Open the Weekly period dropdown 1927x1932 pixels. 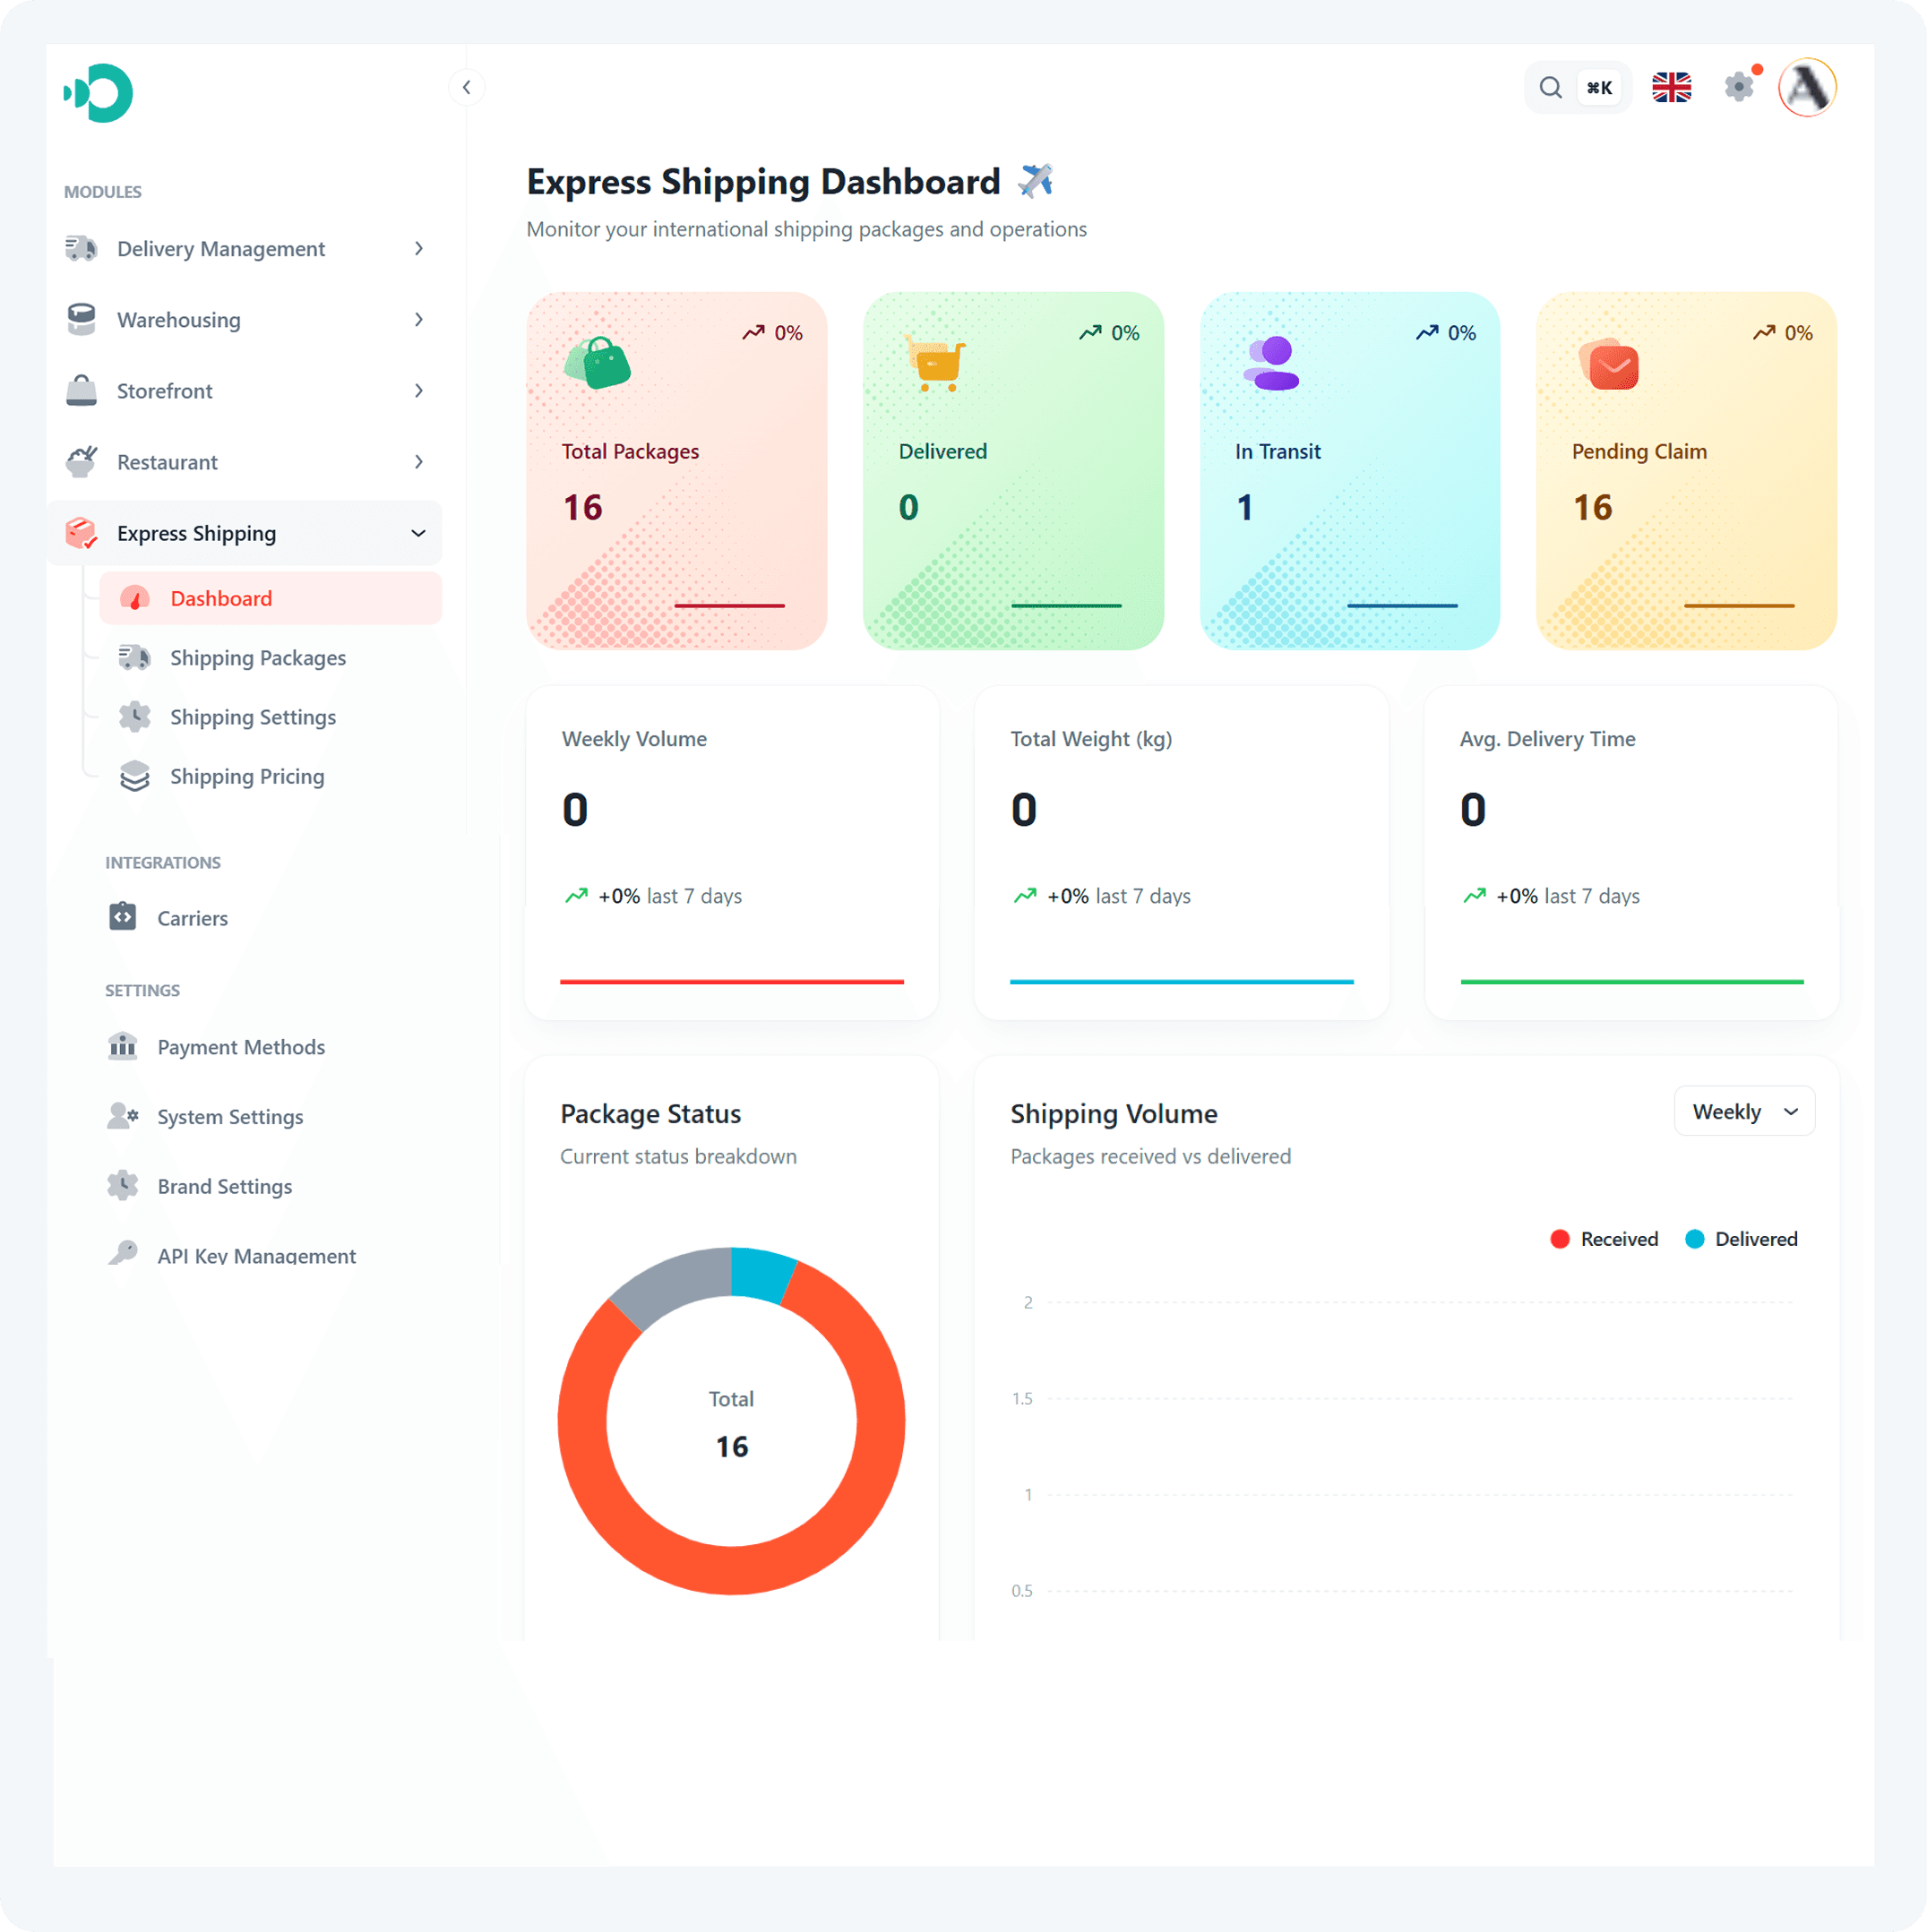(x=1743, y=1111)
